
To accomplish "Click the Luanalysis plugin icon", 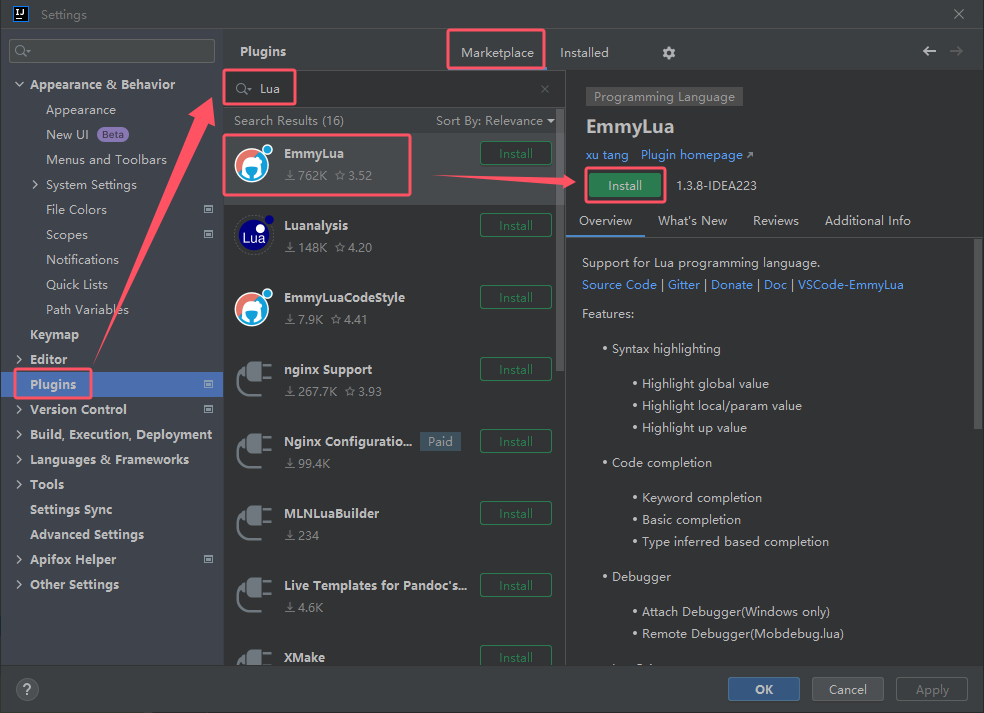I will (x=254, y=237).
